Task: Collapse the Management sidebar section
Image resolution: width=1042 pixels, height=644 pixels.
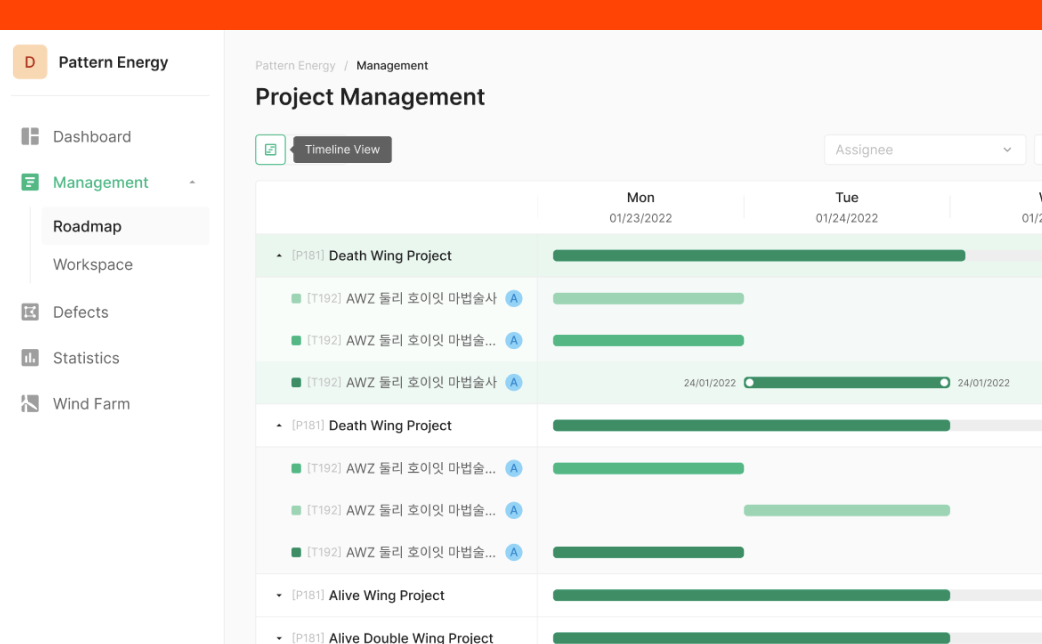Action: (x=192, y=183)
